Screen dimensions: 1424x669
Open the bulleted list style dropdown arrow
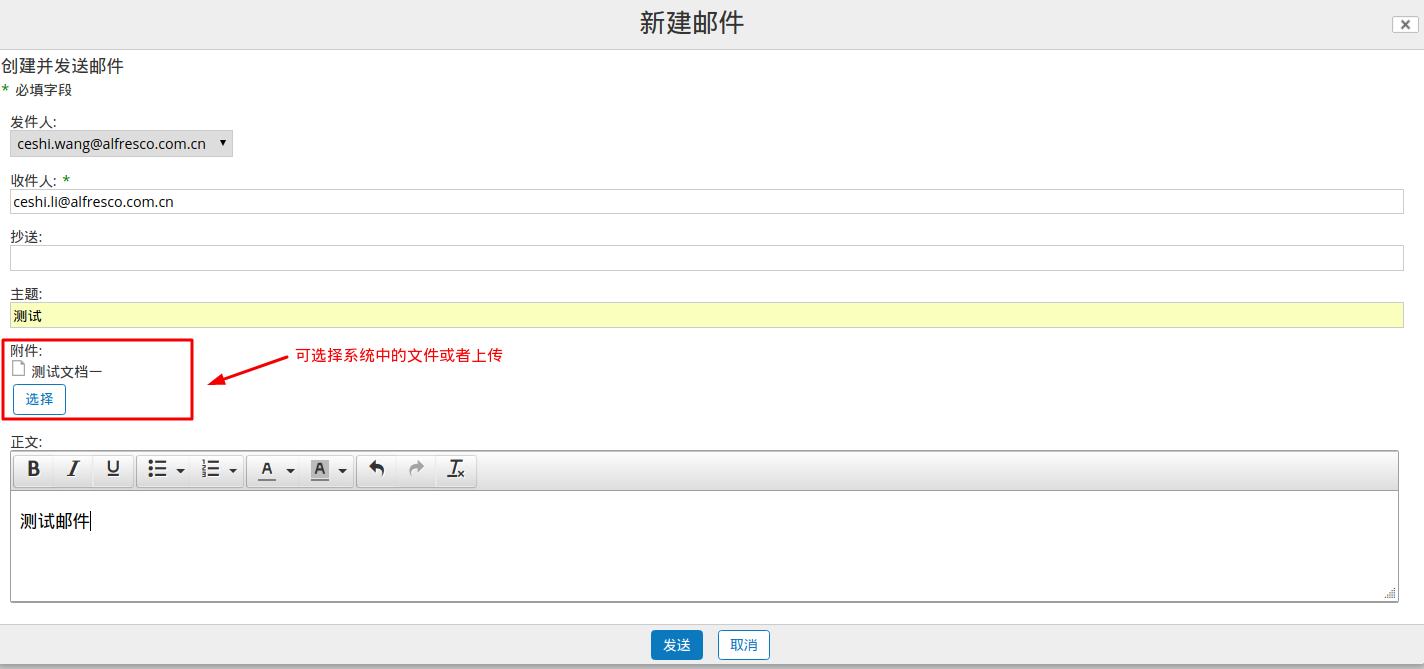(181, 470)
